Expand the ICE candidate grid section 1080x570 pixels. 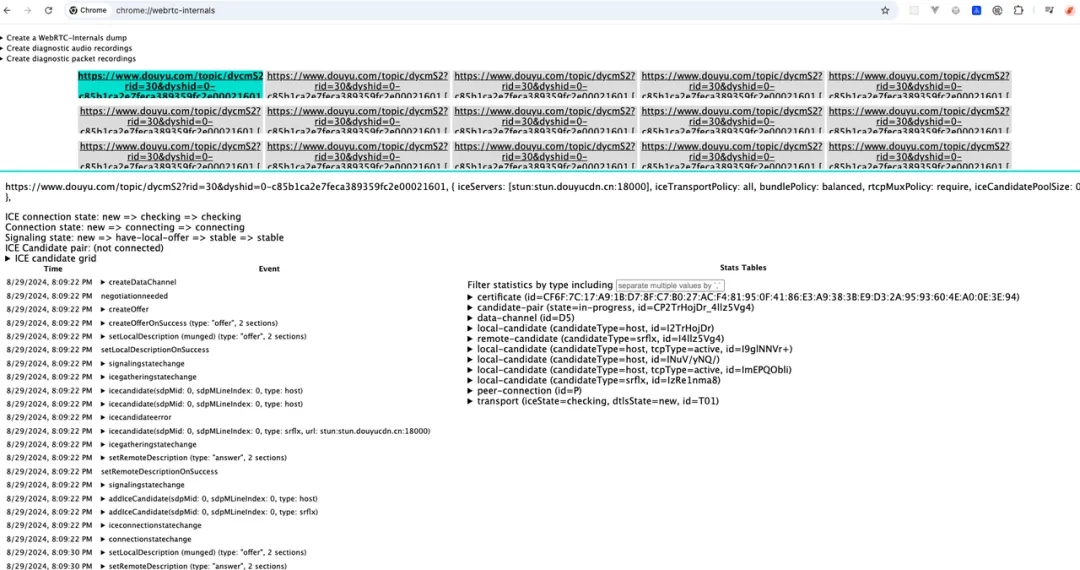55,258
